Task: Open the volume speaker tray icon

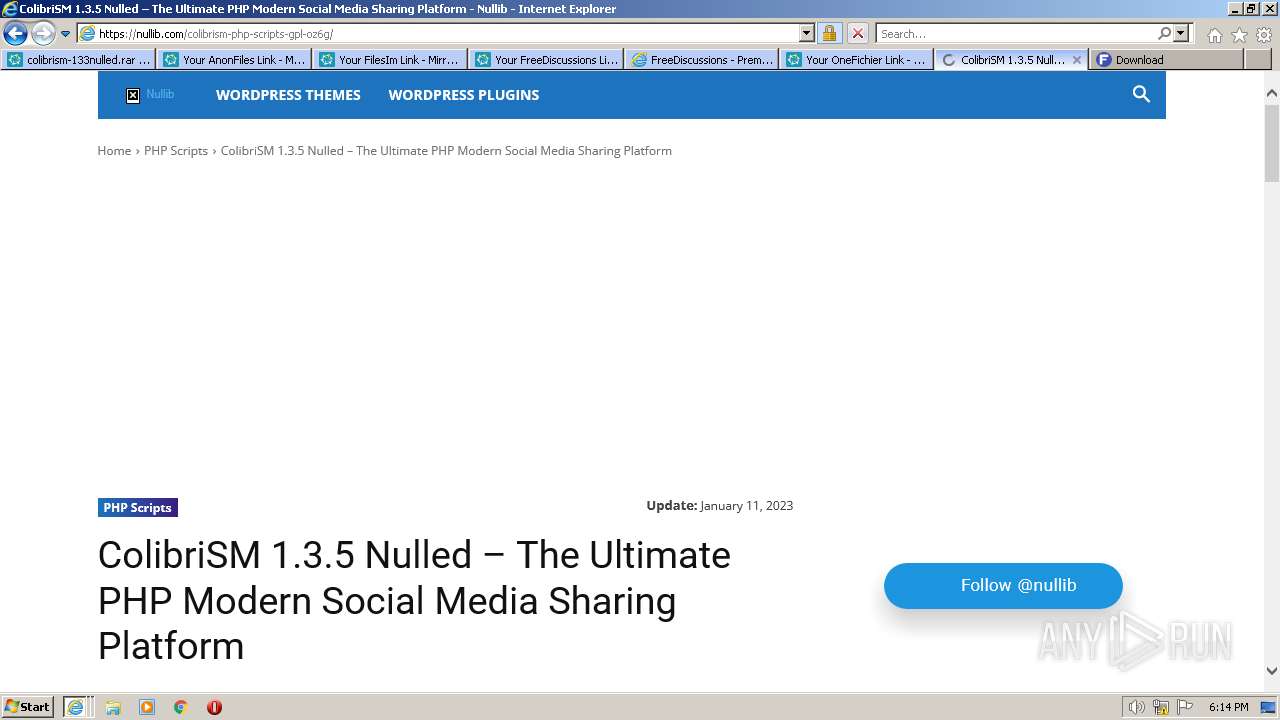Action: click(1136, 707)
